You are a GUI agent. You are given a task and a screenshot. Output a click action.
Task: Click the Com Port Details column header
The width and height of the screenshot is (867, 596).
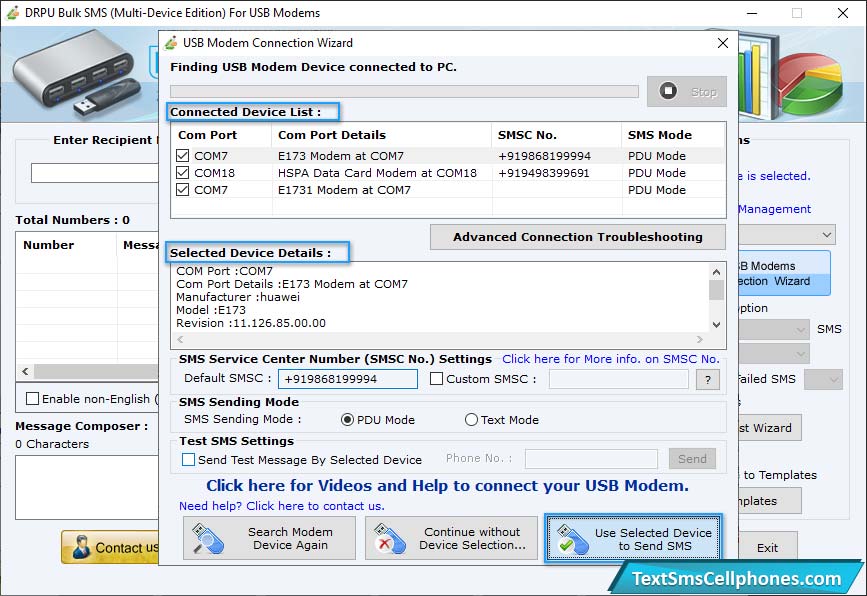(382, 135)
